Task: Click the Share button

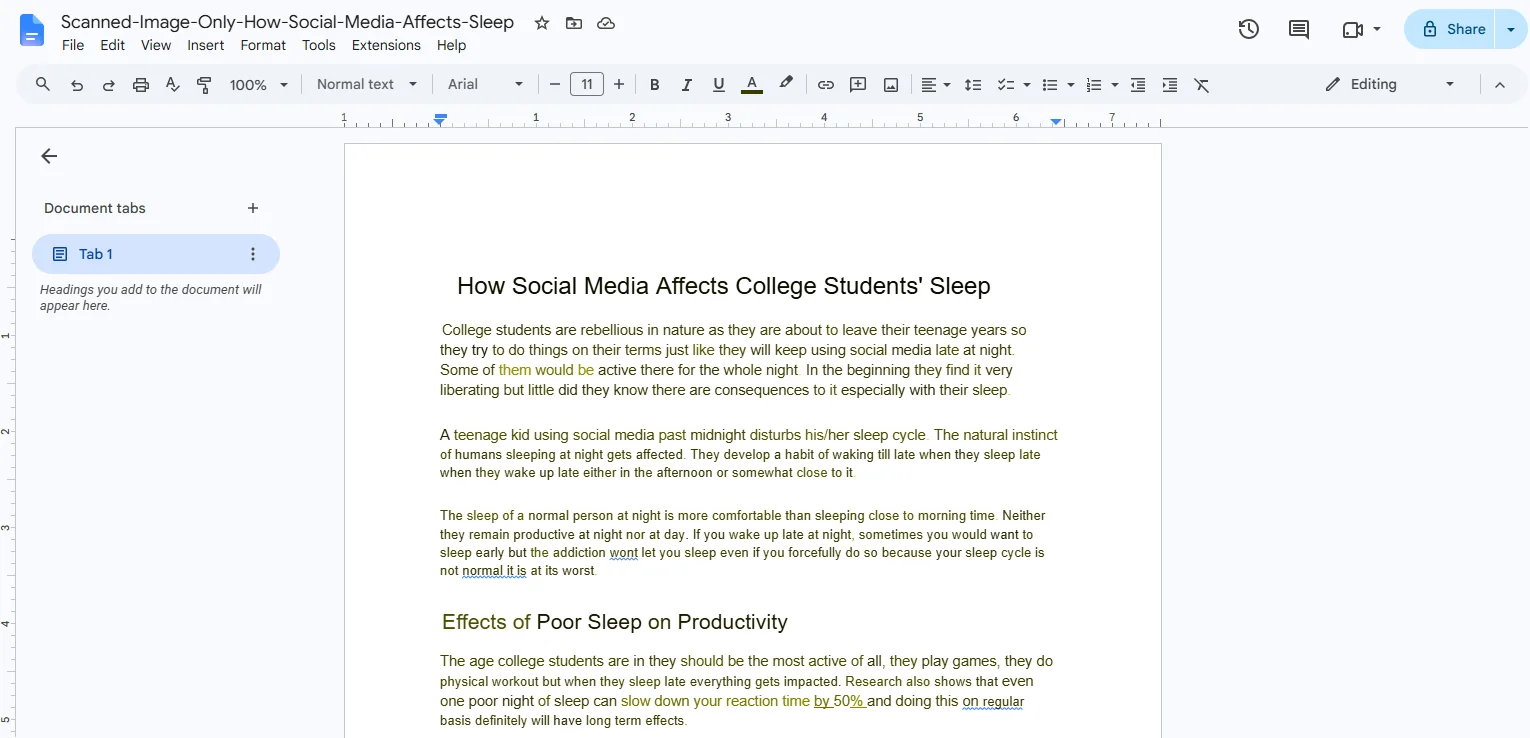Action: tap(1452, 29)
